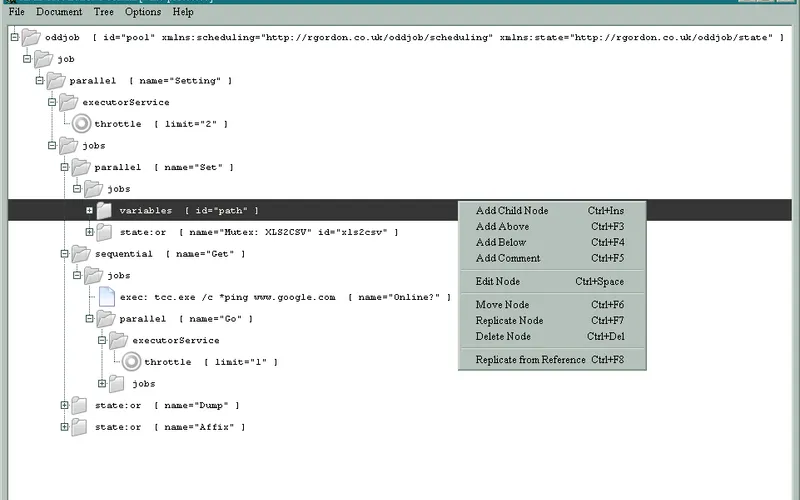Open the Tree menu
The width and height of the screenshot is (800, 500).
click(104, 11)
